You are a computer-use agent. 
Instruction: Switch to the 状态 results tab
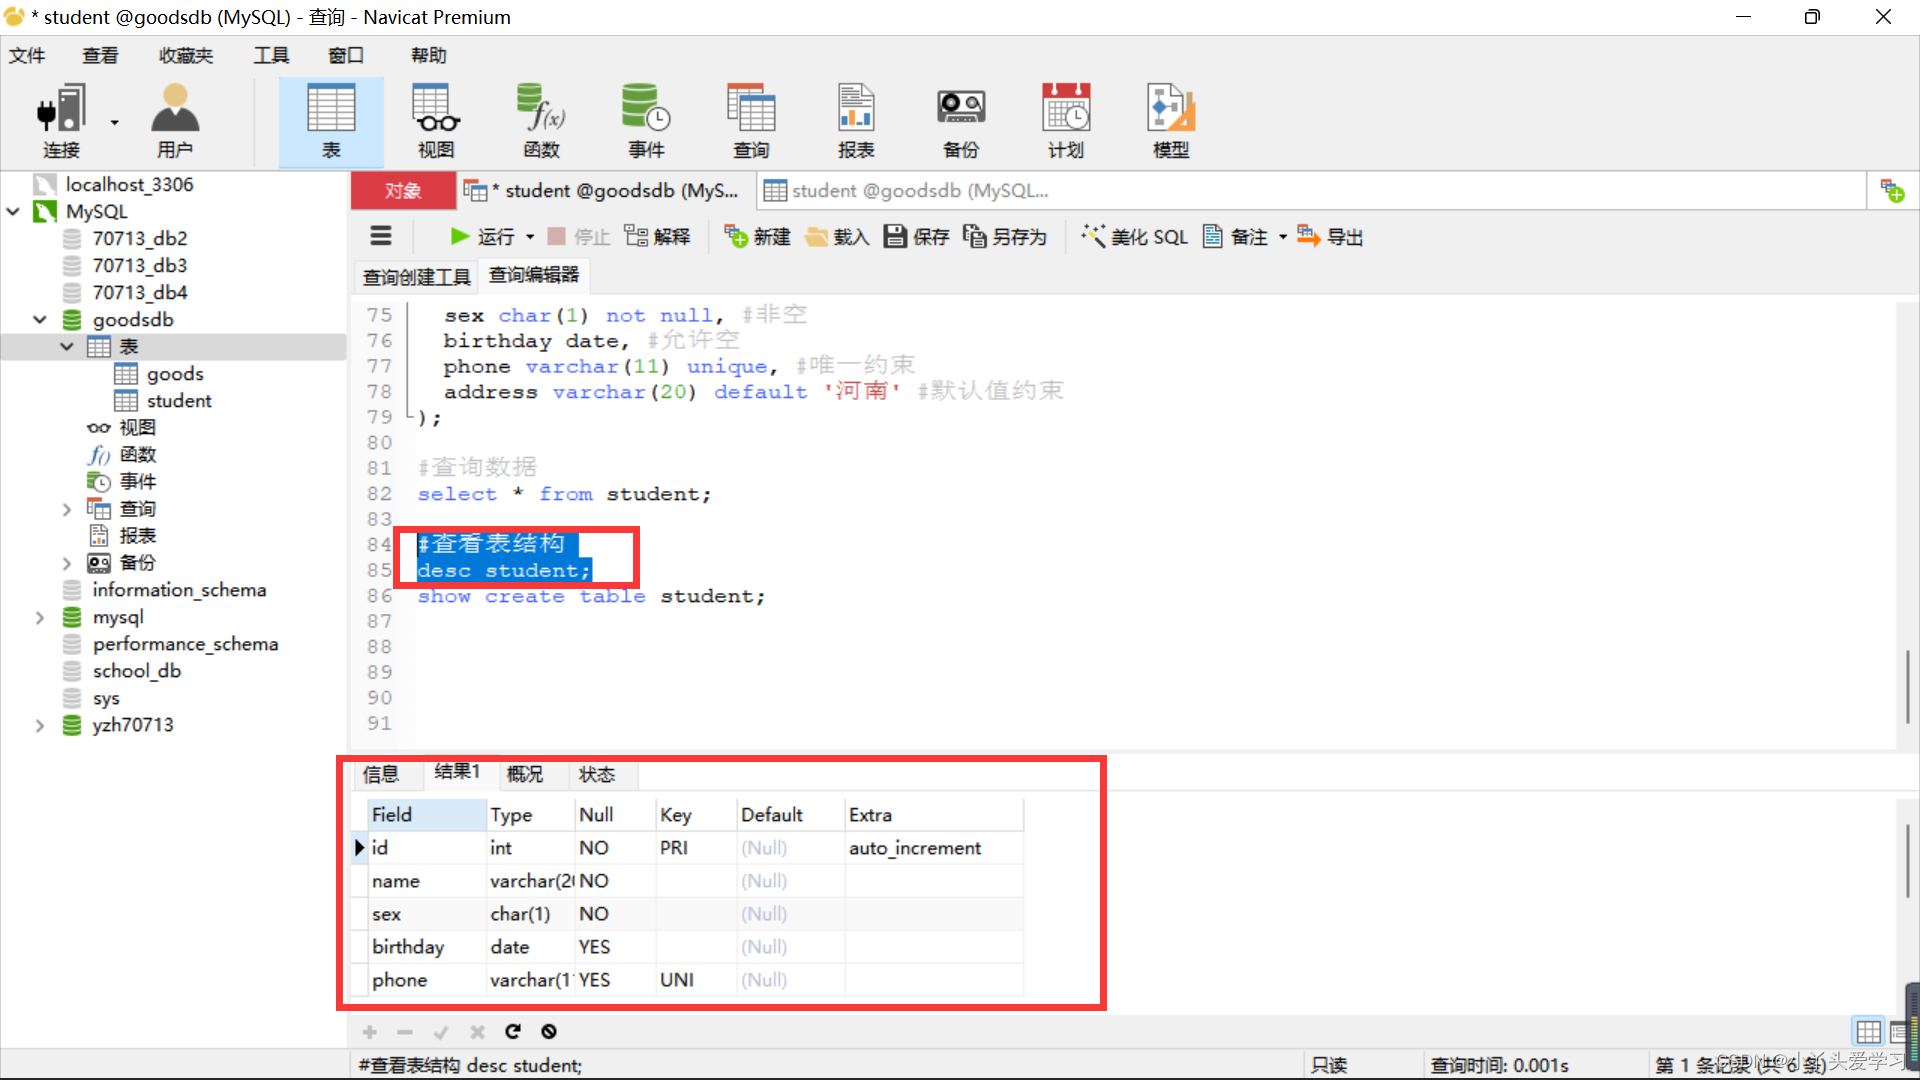coord(597,774)
